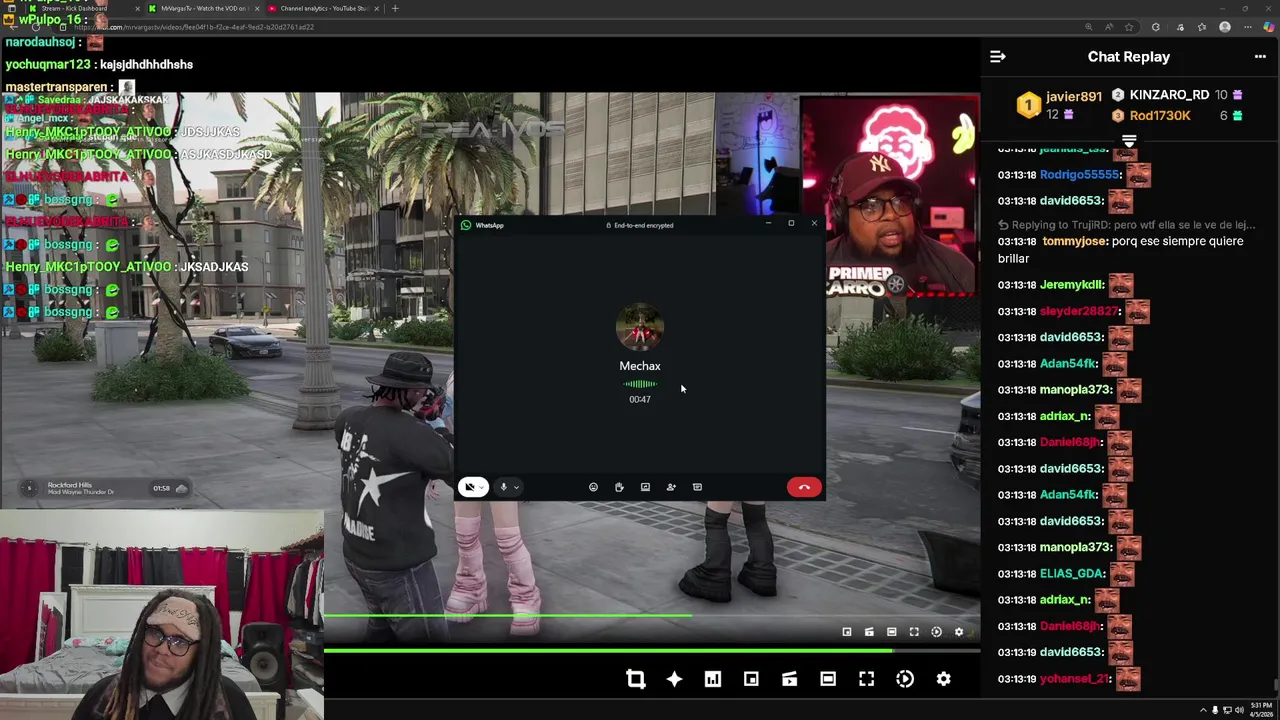
Task: Click playback speed icon in inner video controls
Action: (936, 632)
